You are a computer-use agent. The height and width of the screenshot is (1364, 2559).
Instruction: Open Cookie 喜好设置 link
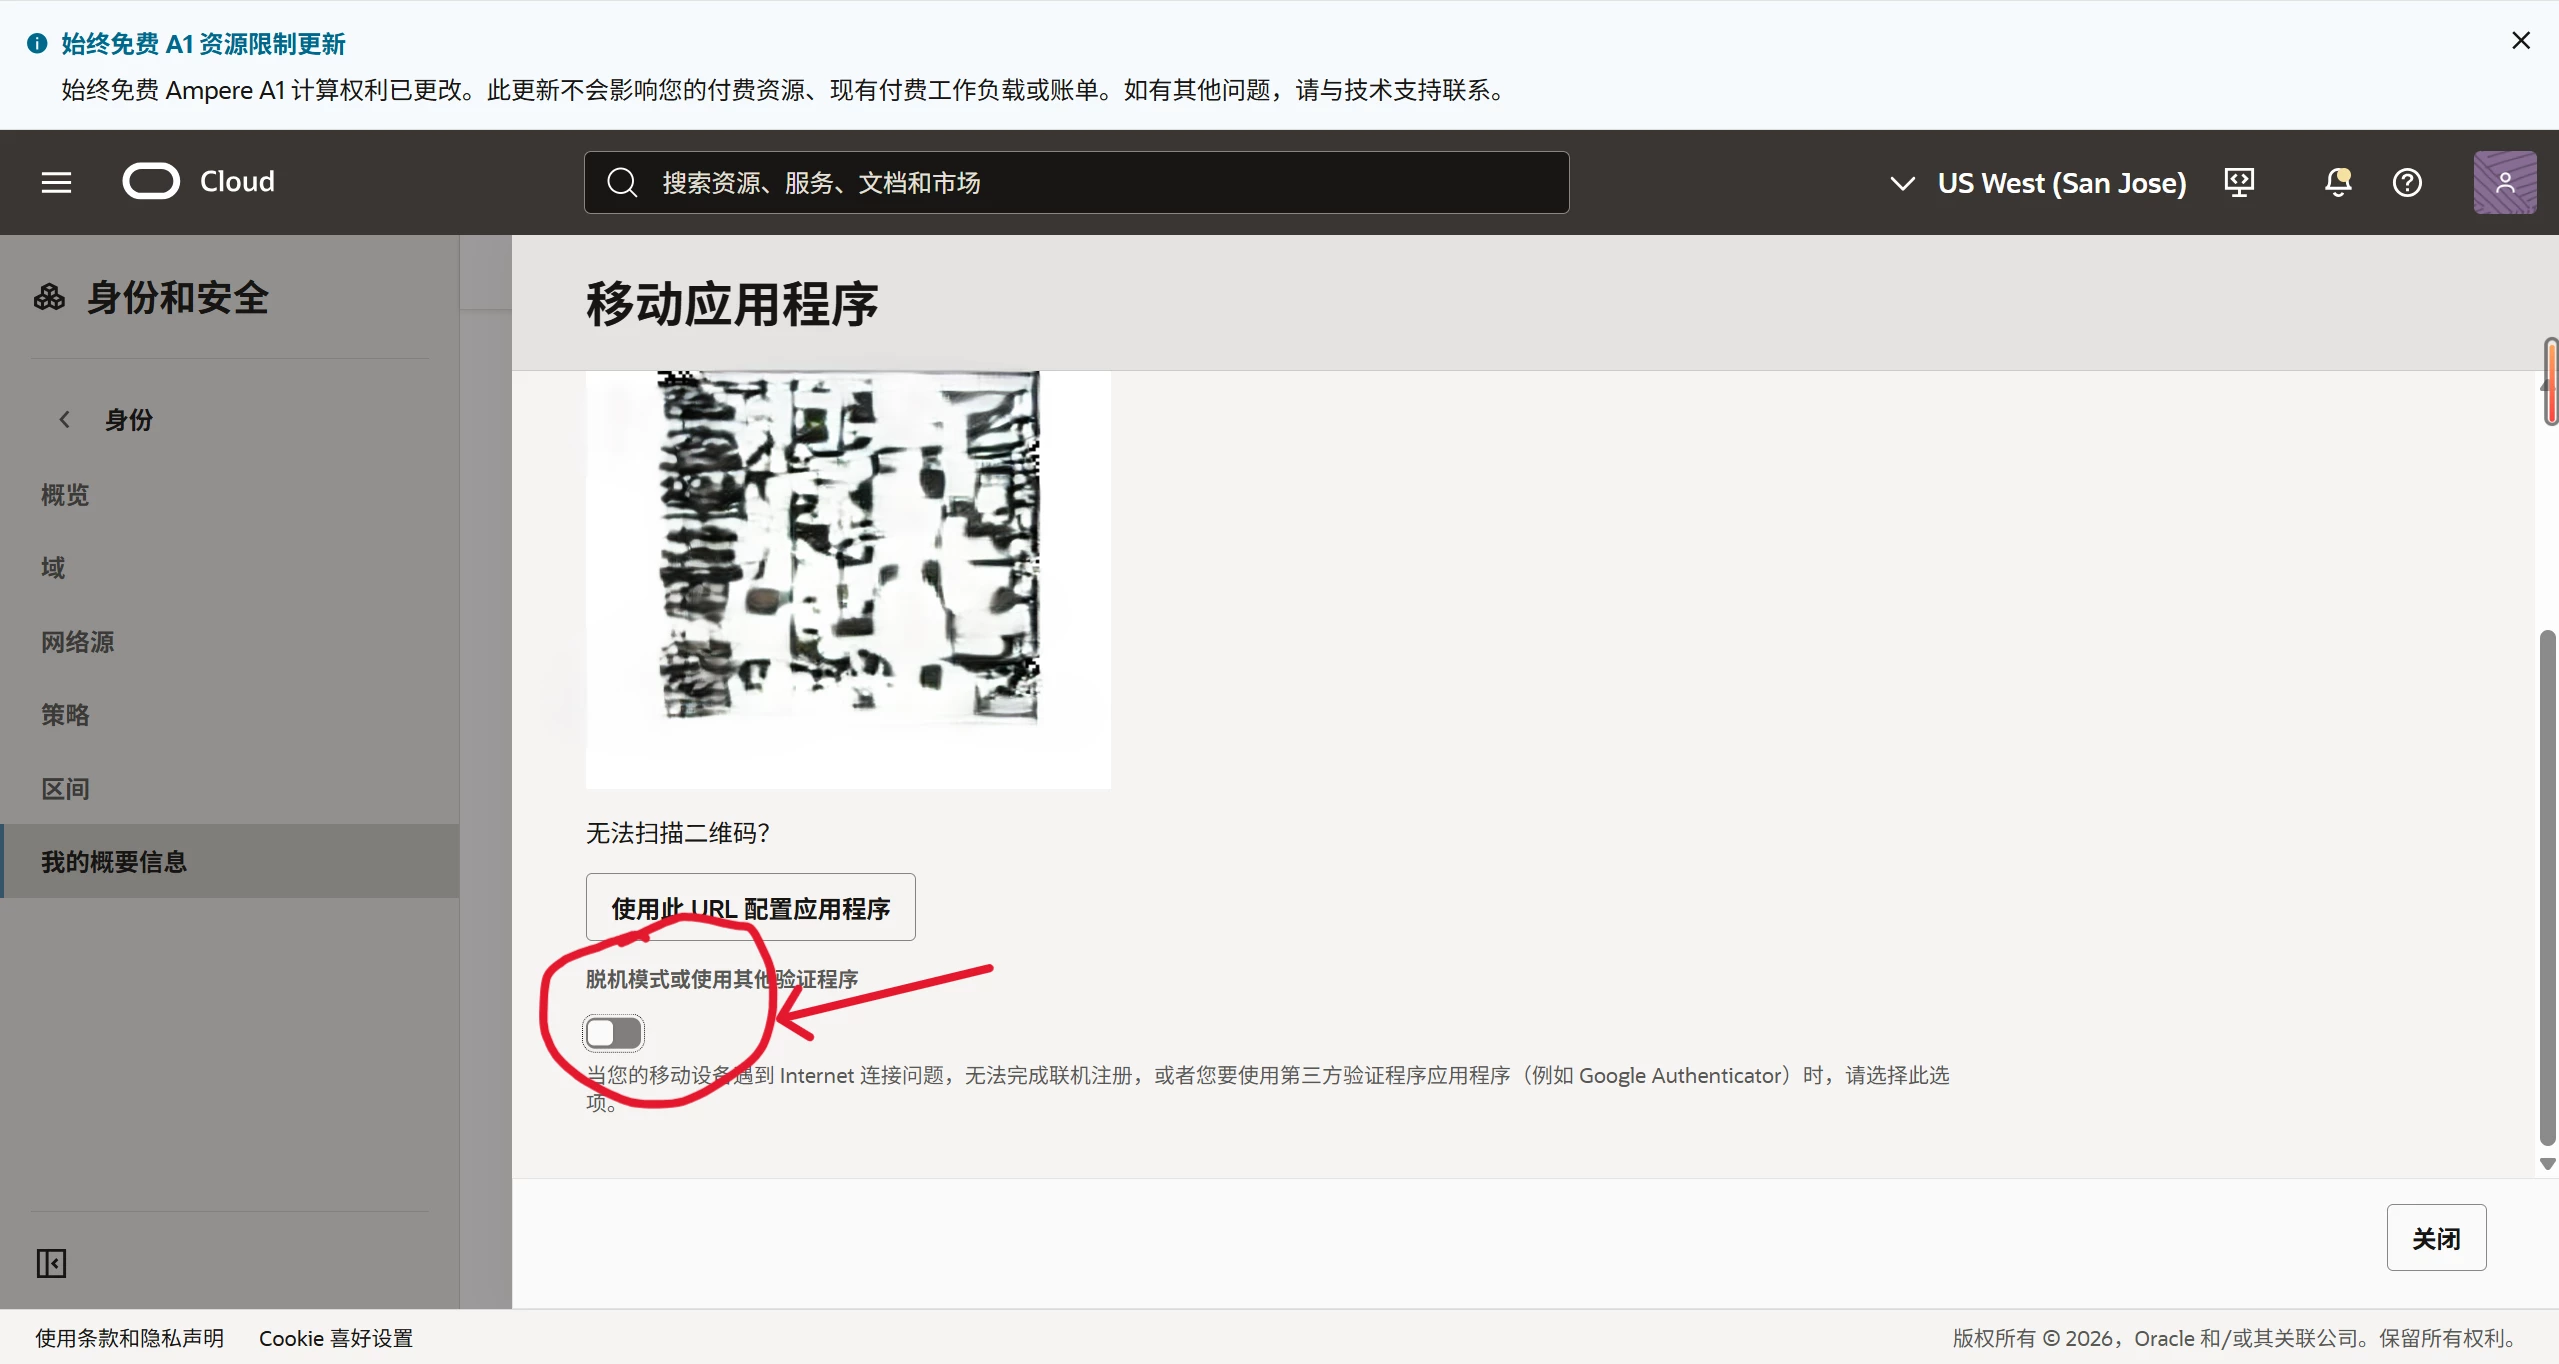pos(336,1338)
